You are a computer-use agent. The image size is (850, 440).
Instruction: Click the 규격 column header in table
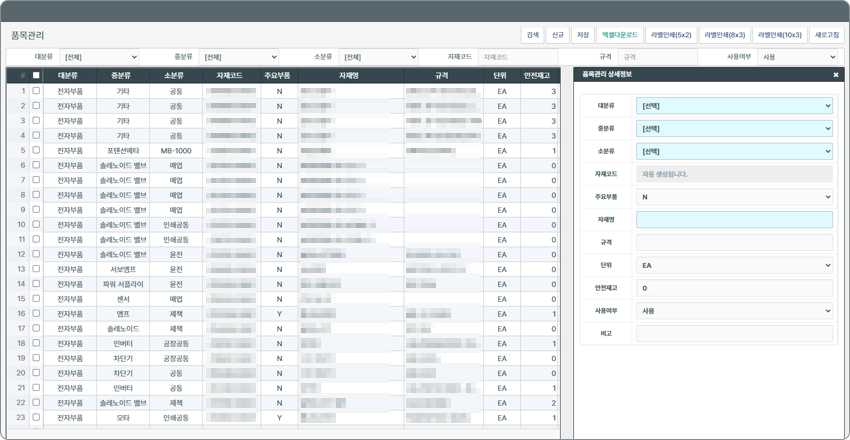pos(443,76)
